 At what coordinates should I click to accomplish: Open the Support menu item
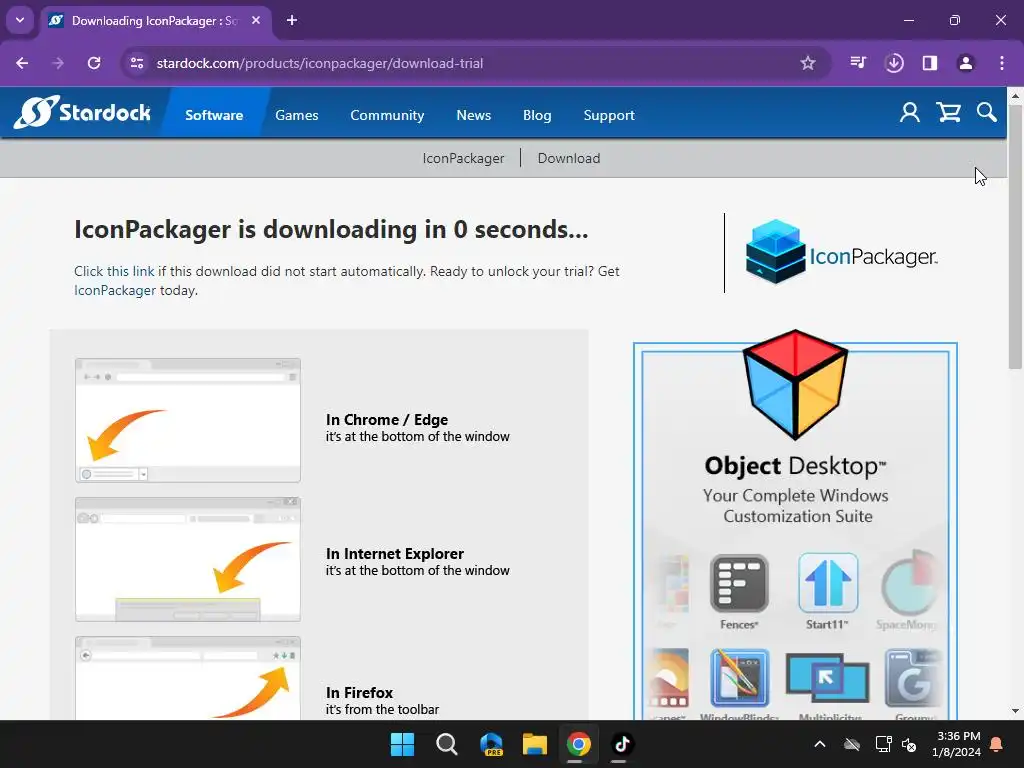(609, 115)
